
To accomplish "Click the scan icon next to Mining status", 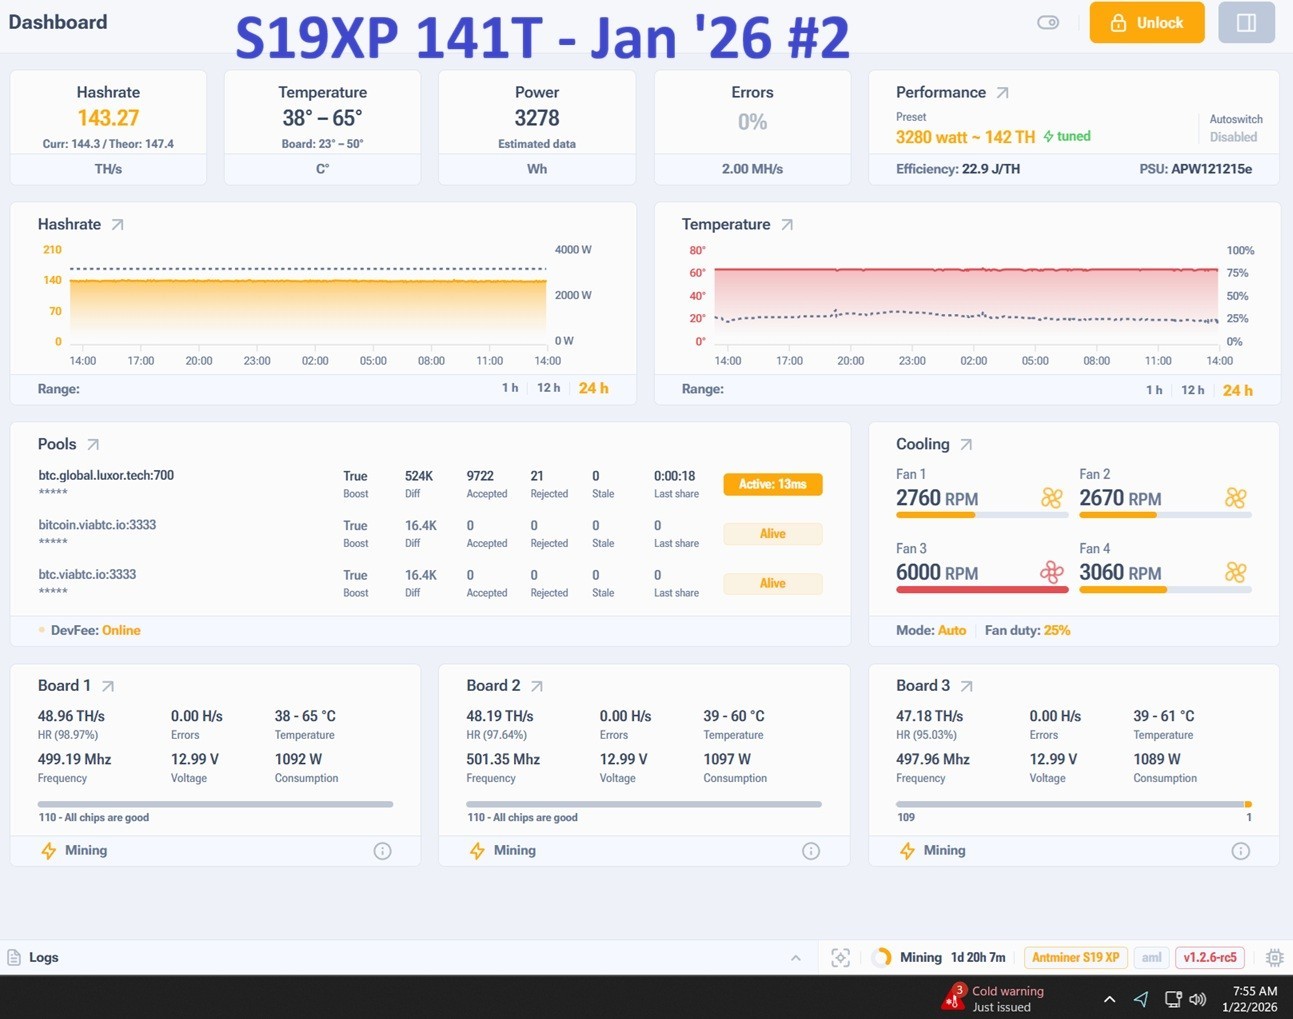I will [x=841, y=957].
